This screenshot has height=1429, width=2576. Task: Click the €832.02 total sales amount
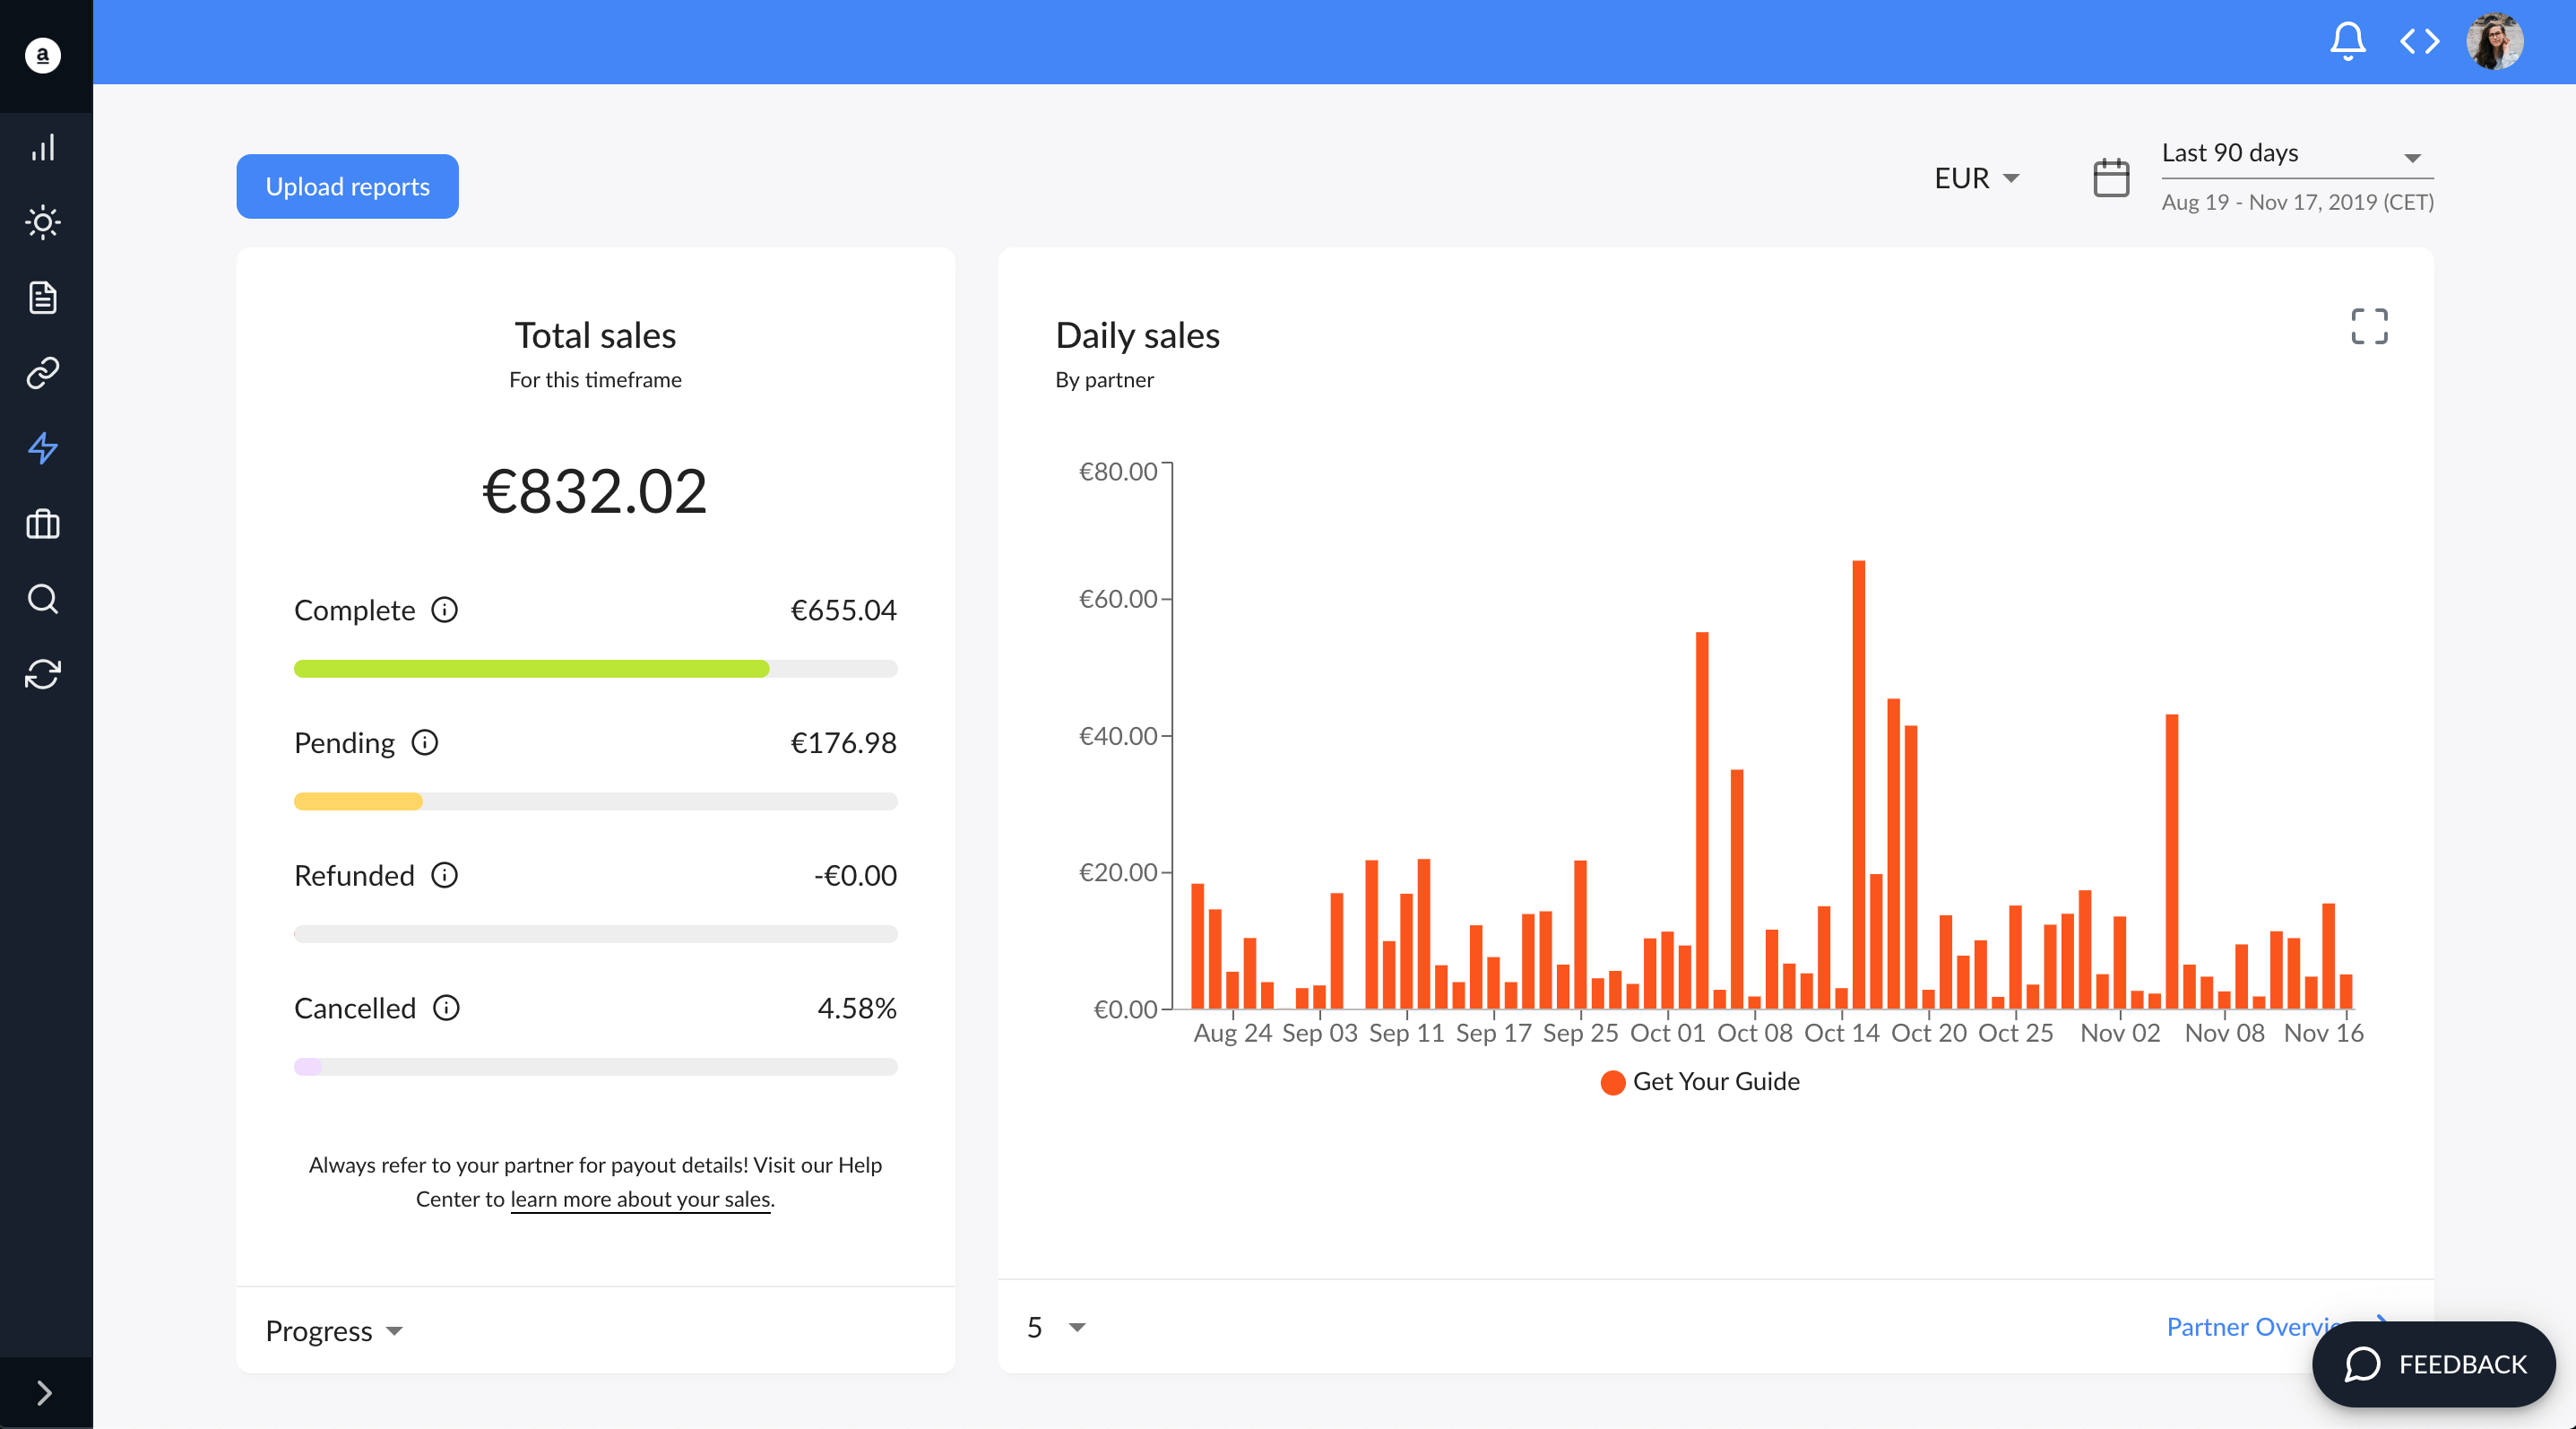(x=595, y=491)
